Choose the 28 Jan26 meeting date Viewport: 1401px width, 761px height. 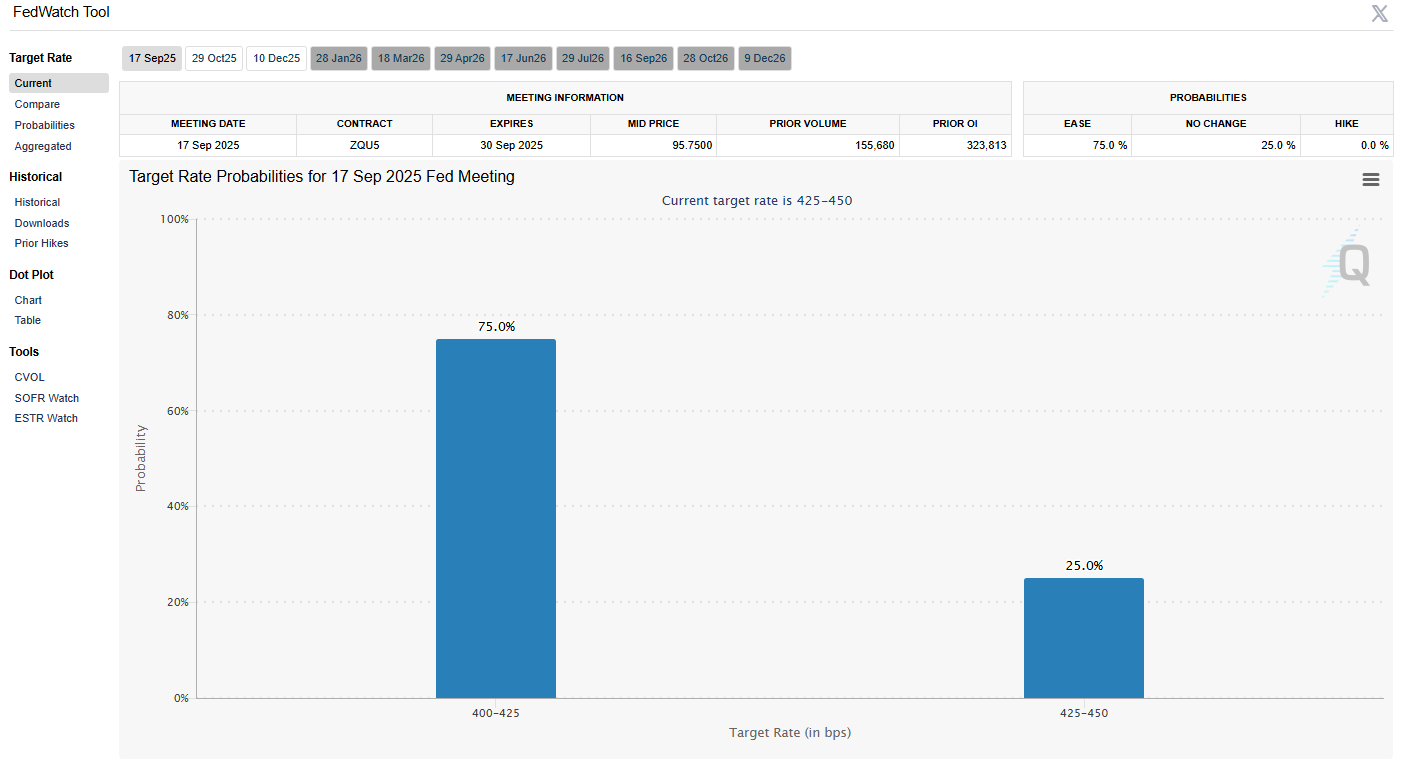point(339,59)
